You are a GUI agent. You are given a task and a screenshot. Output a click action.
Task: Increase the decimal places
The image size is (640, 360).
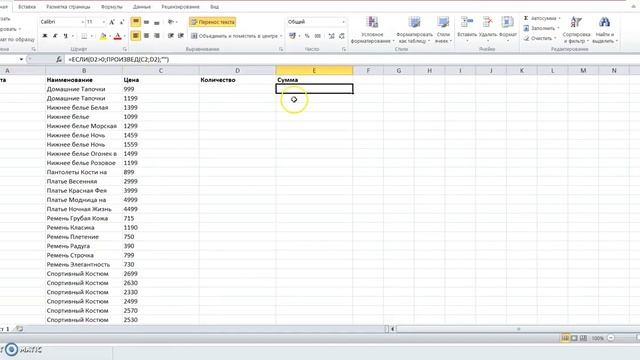tap(331, 36)
